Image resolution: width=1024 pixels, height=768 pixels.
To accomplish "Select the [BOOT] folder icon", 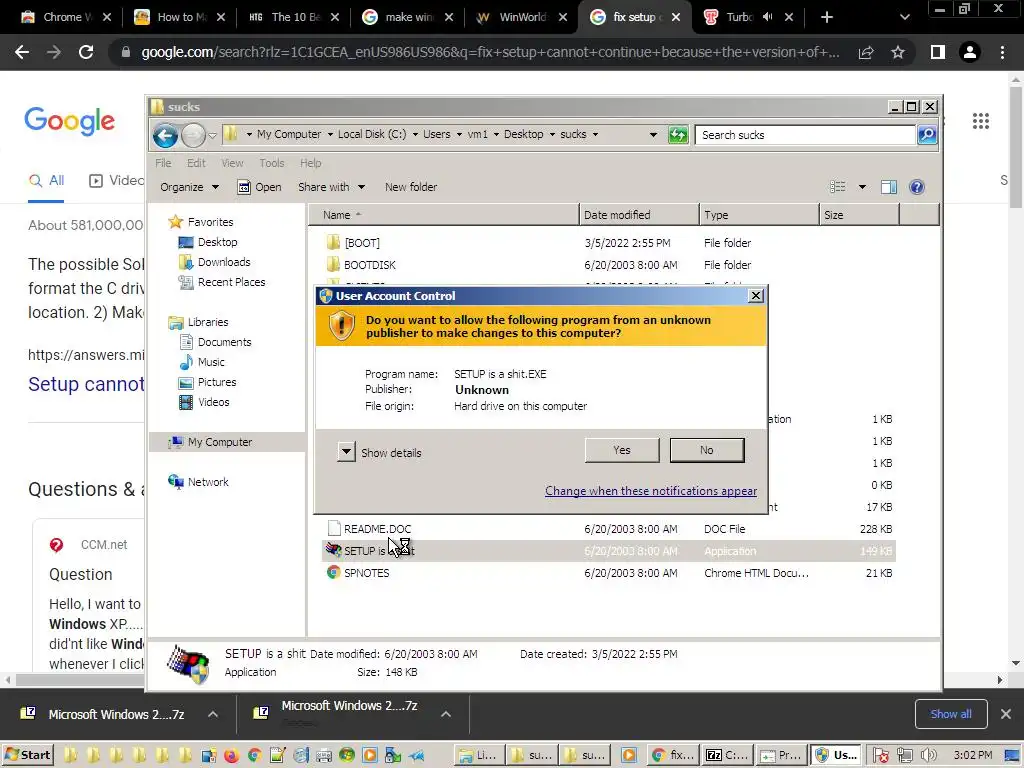I will 333,242.
